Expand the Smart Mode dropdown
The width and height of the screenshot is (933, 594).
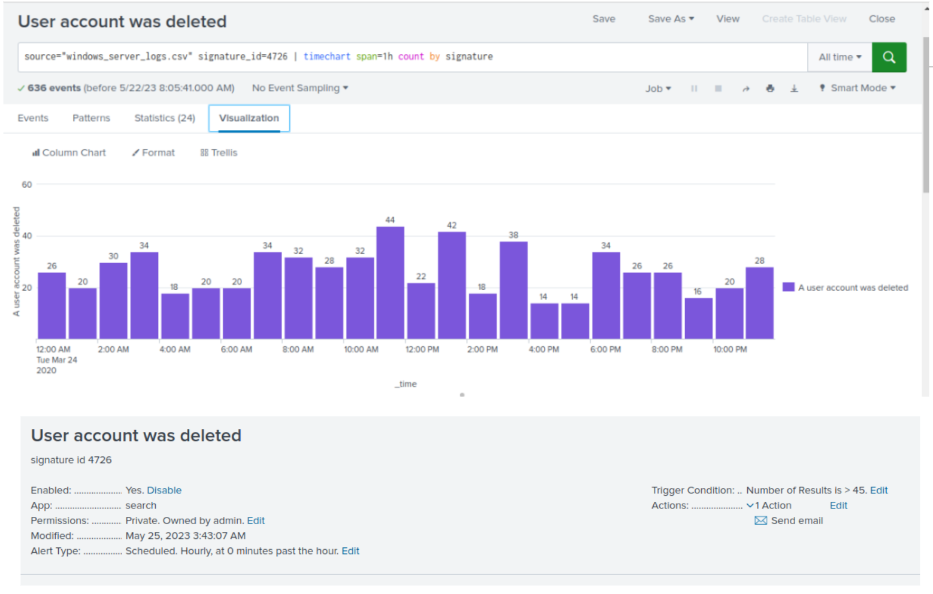[857, 88]
